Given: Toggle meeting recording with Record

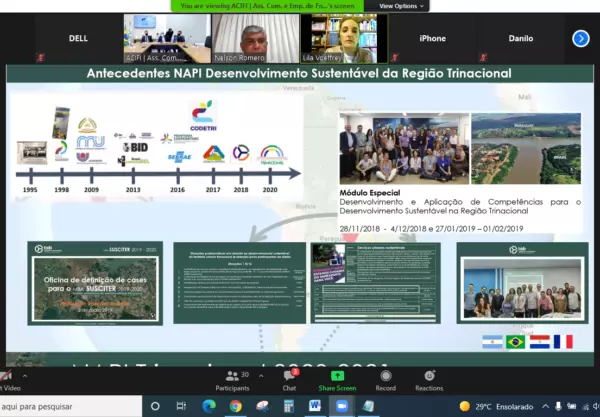Looking at the screenshot, I should tap(385, 379).
